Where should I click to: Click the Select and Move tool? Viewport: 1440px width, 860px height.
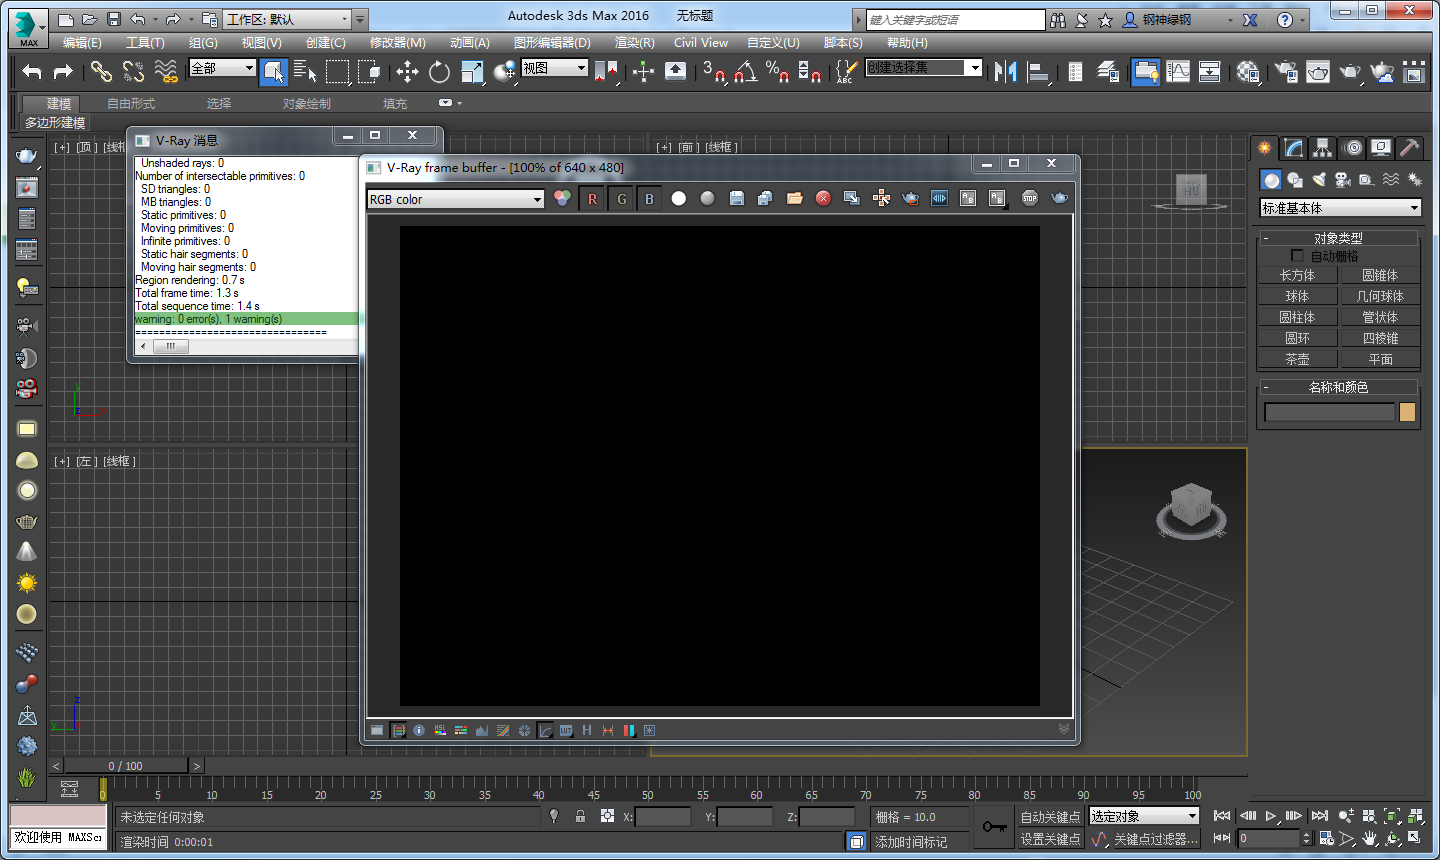407,71
